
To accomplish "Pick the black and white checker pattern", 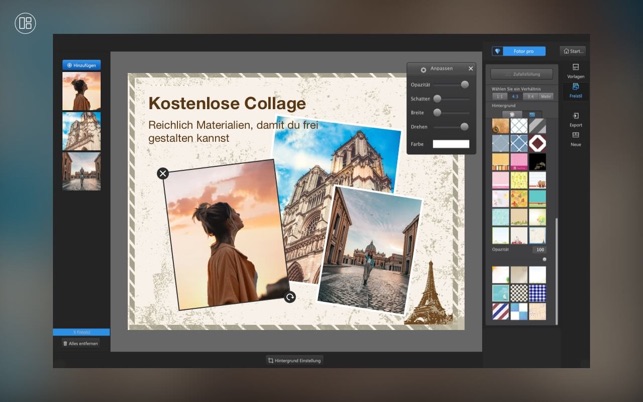I will tap(519, 293).
